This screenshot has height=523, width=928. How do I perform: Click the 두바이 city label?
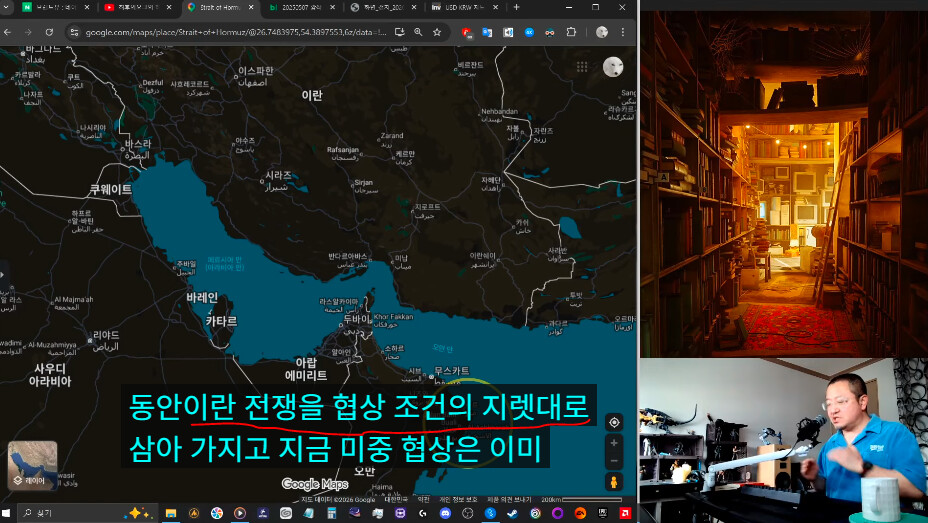[x=357, y=319]
